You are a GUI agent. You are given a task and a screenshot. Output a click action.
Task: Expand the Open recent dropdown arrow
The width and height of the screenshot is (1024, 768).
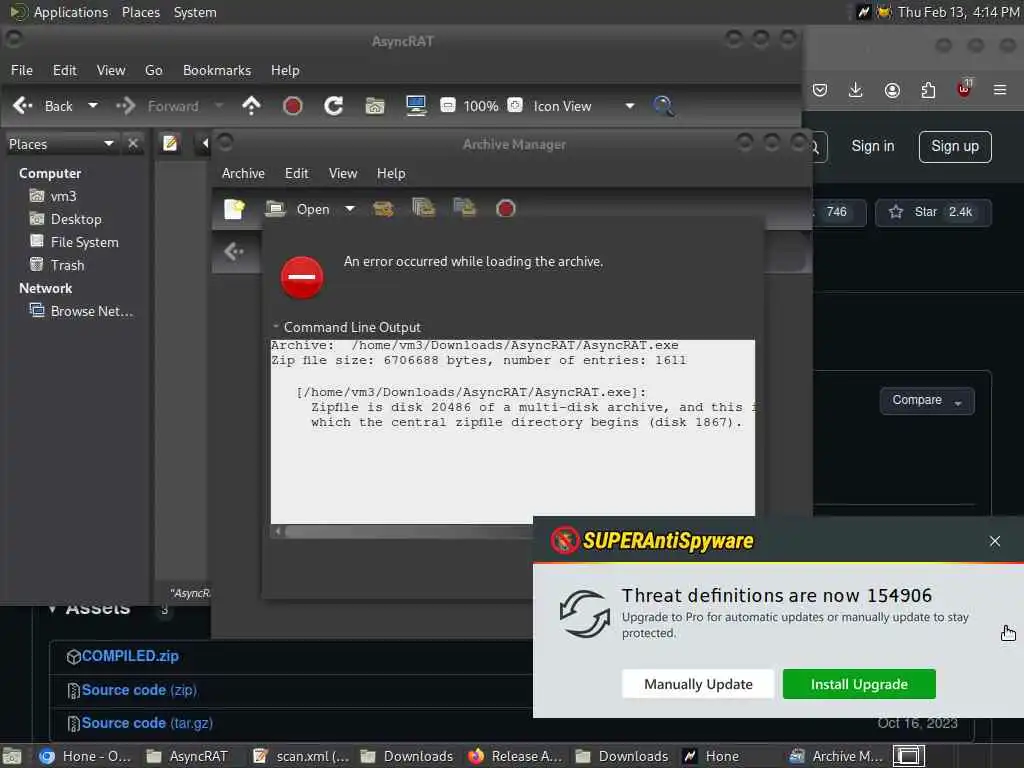(x=350, y=209)
